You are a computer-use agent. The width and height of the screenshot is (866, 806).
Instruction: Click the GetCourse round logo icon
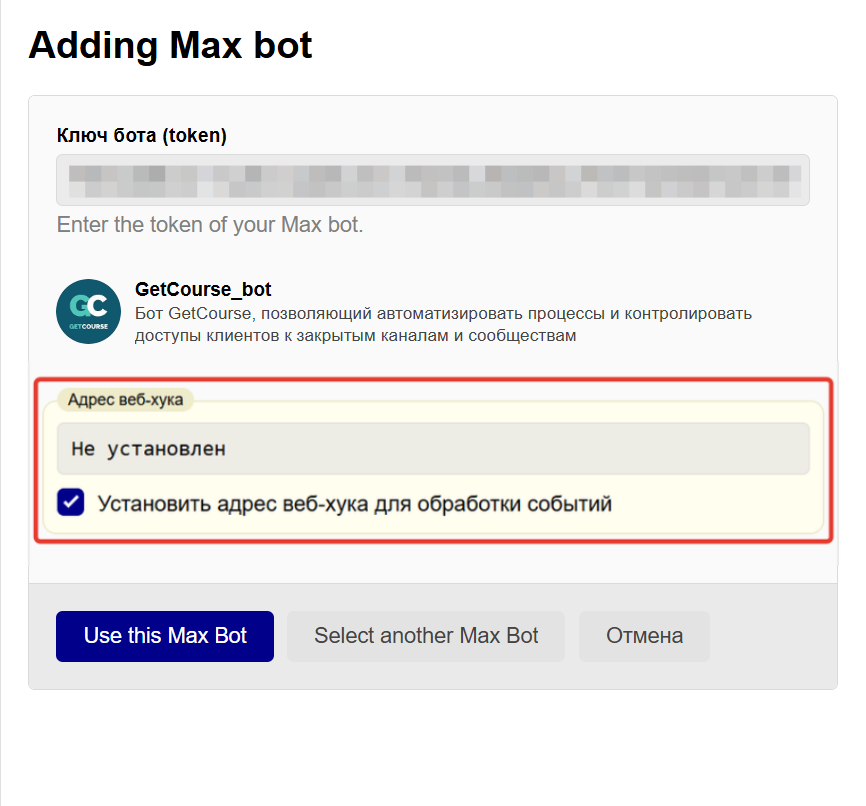88,311
